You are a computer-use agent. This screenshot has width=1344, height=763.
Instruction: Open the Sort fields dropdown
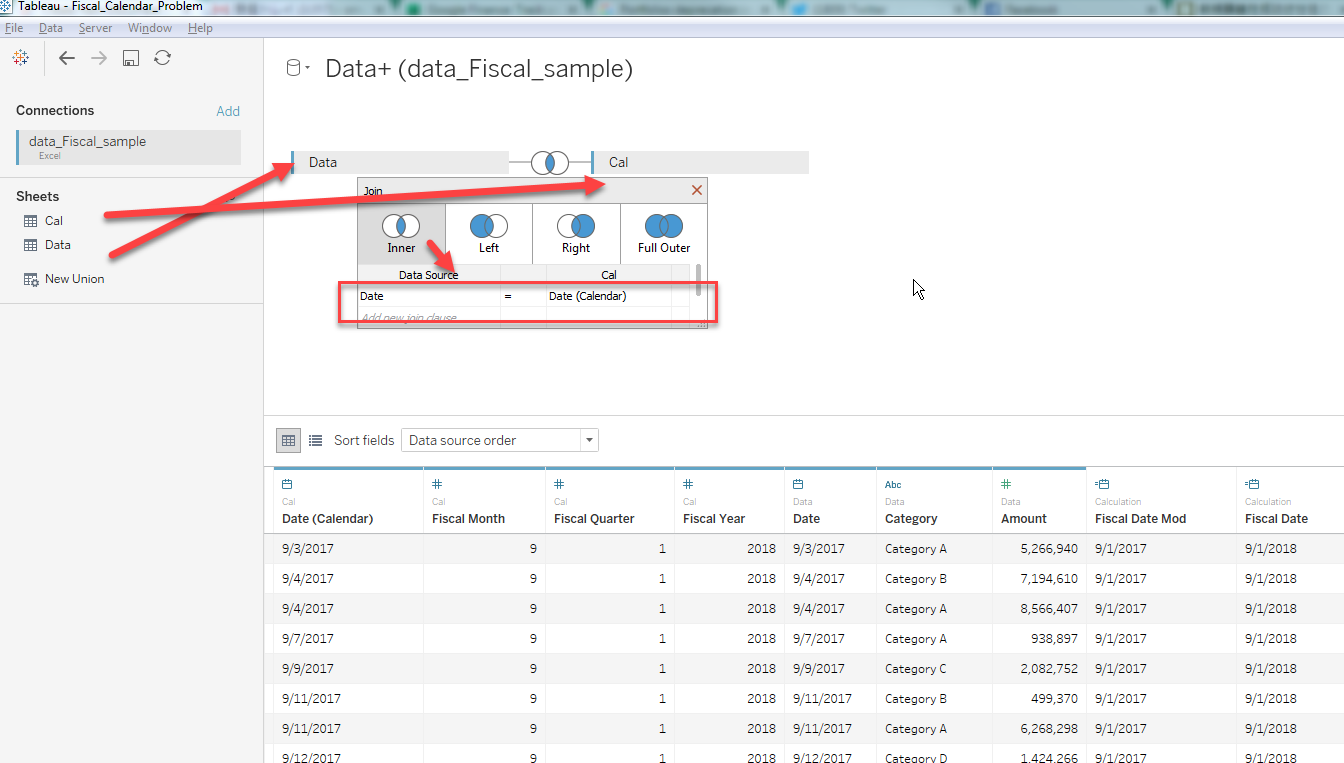tap(589, 440)
